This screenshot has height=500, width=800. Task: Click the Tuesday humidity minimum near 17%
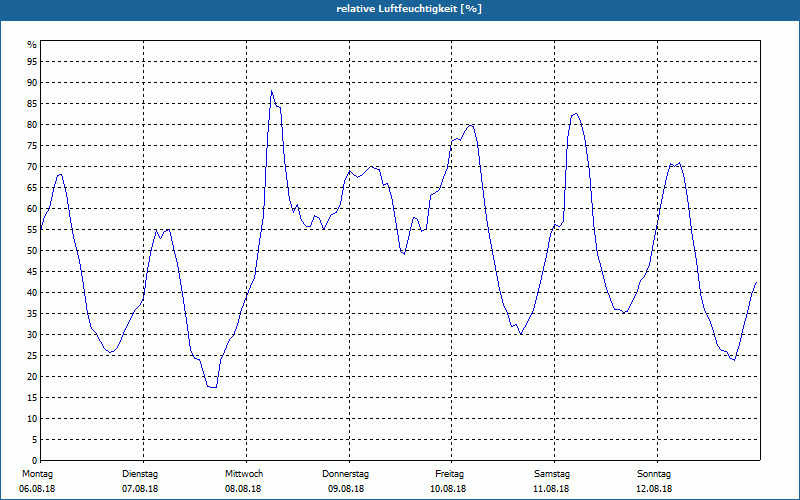click(x=213, y=387)
